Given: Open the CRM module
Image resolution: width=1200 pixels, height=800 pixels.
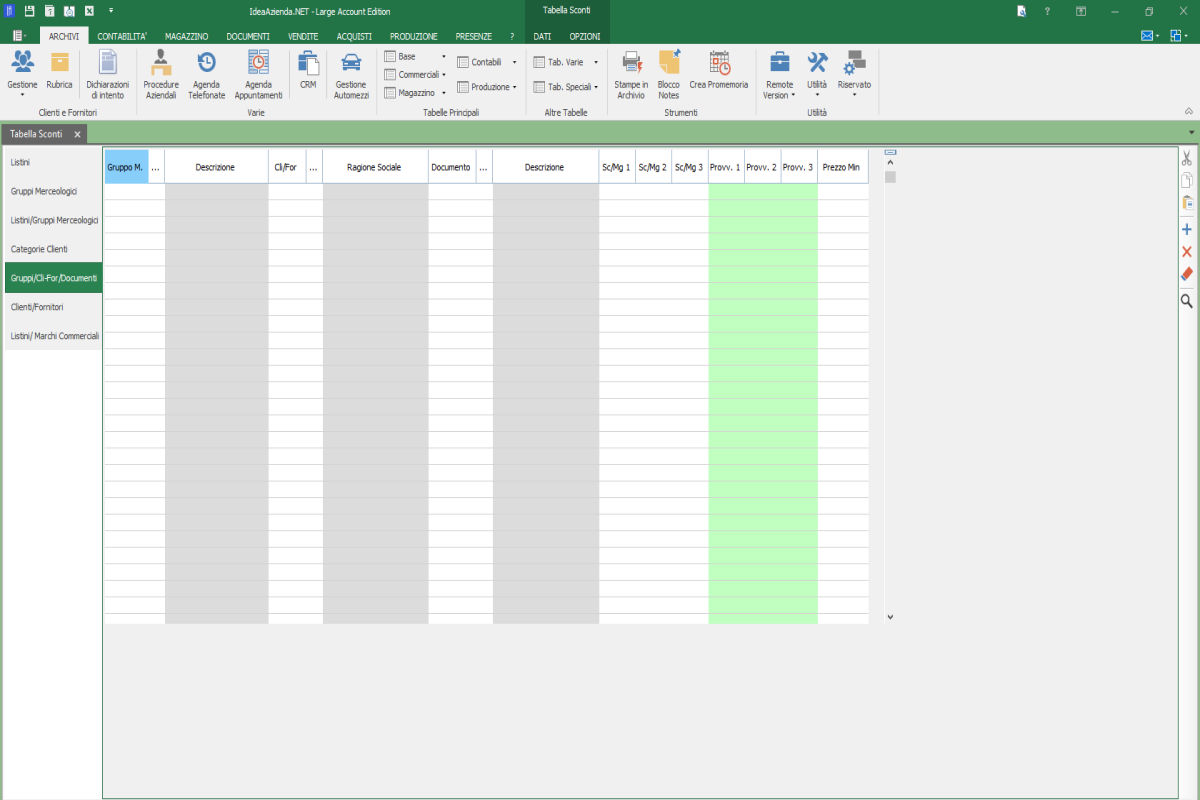Looking at the screenshot, I should pyautogui.click(x=308, y=70).
